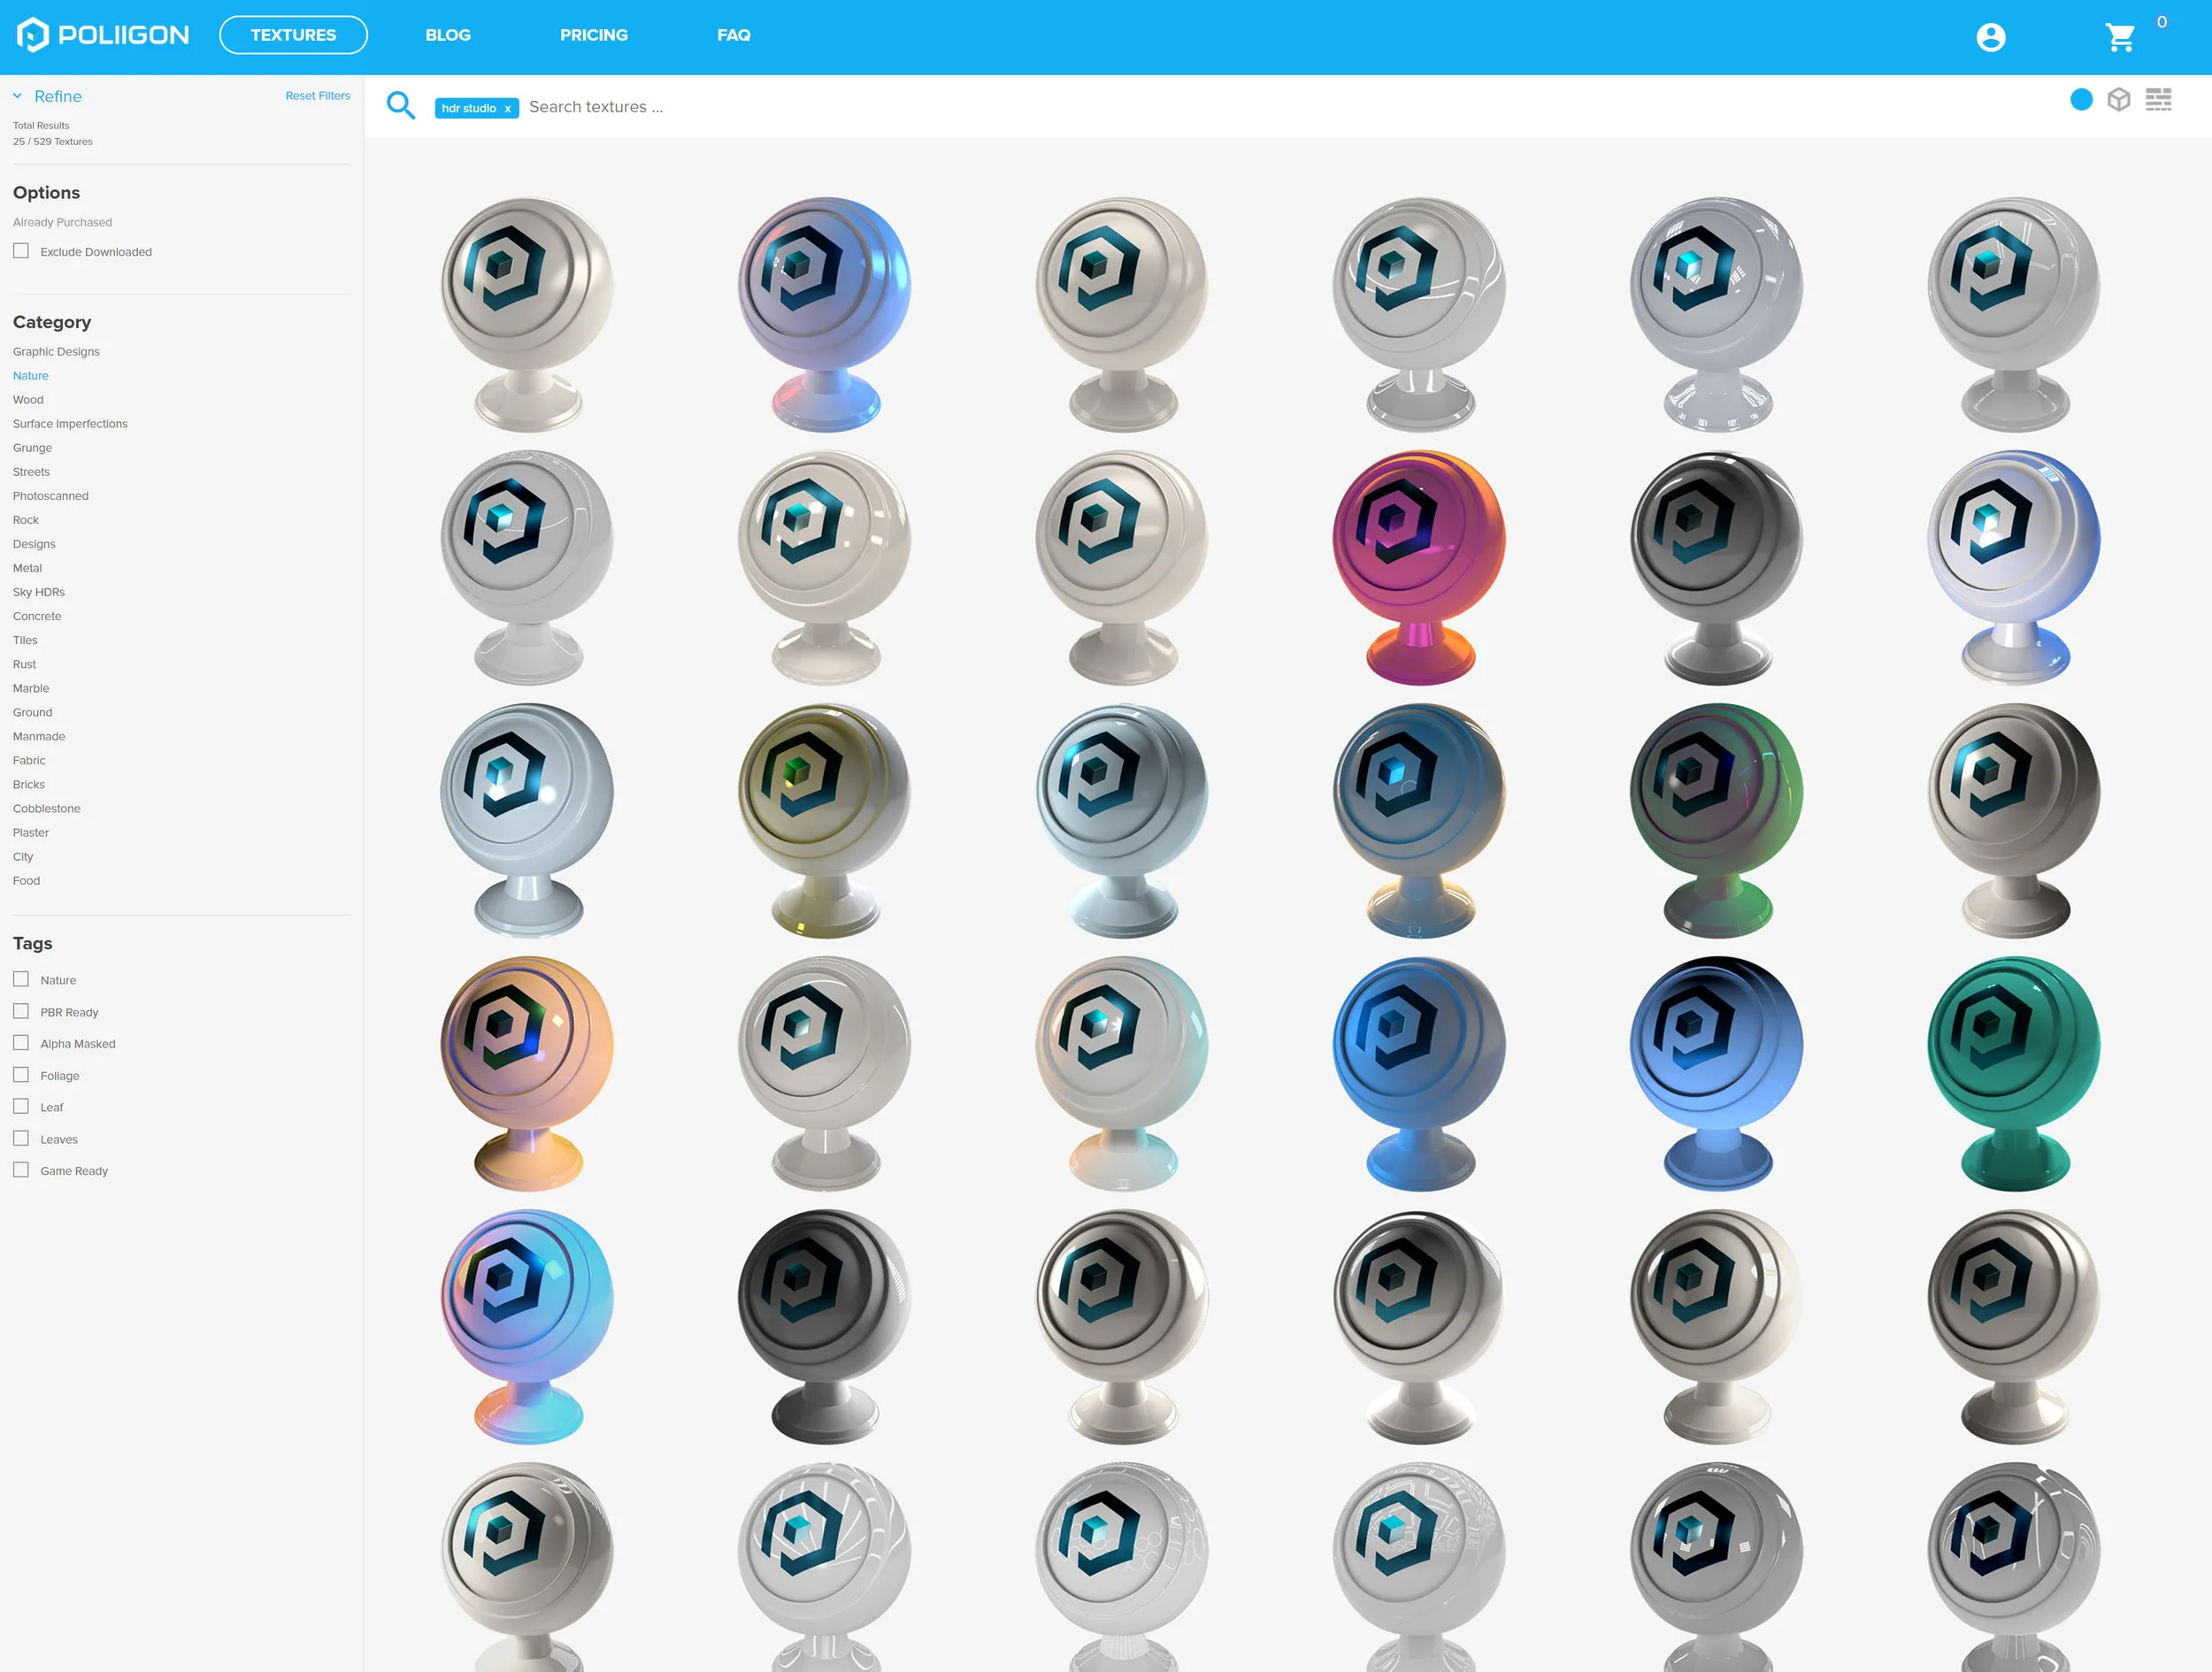The height and width of the screenshot is (1672, 2212).
Task: Select the Wood category
Action: click(x=28, y=400)
